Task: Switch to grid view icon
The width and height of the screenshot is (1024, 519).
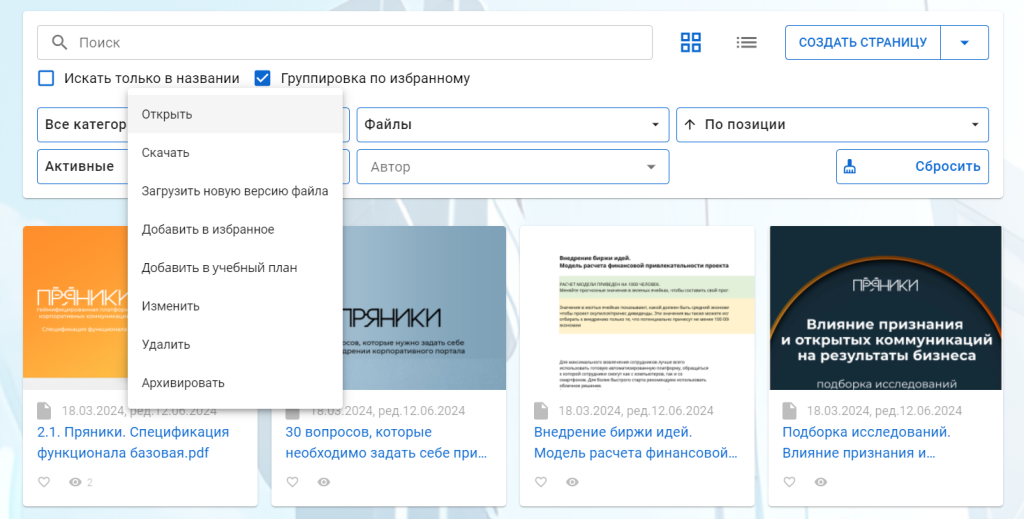Action: 690,42
